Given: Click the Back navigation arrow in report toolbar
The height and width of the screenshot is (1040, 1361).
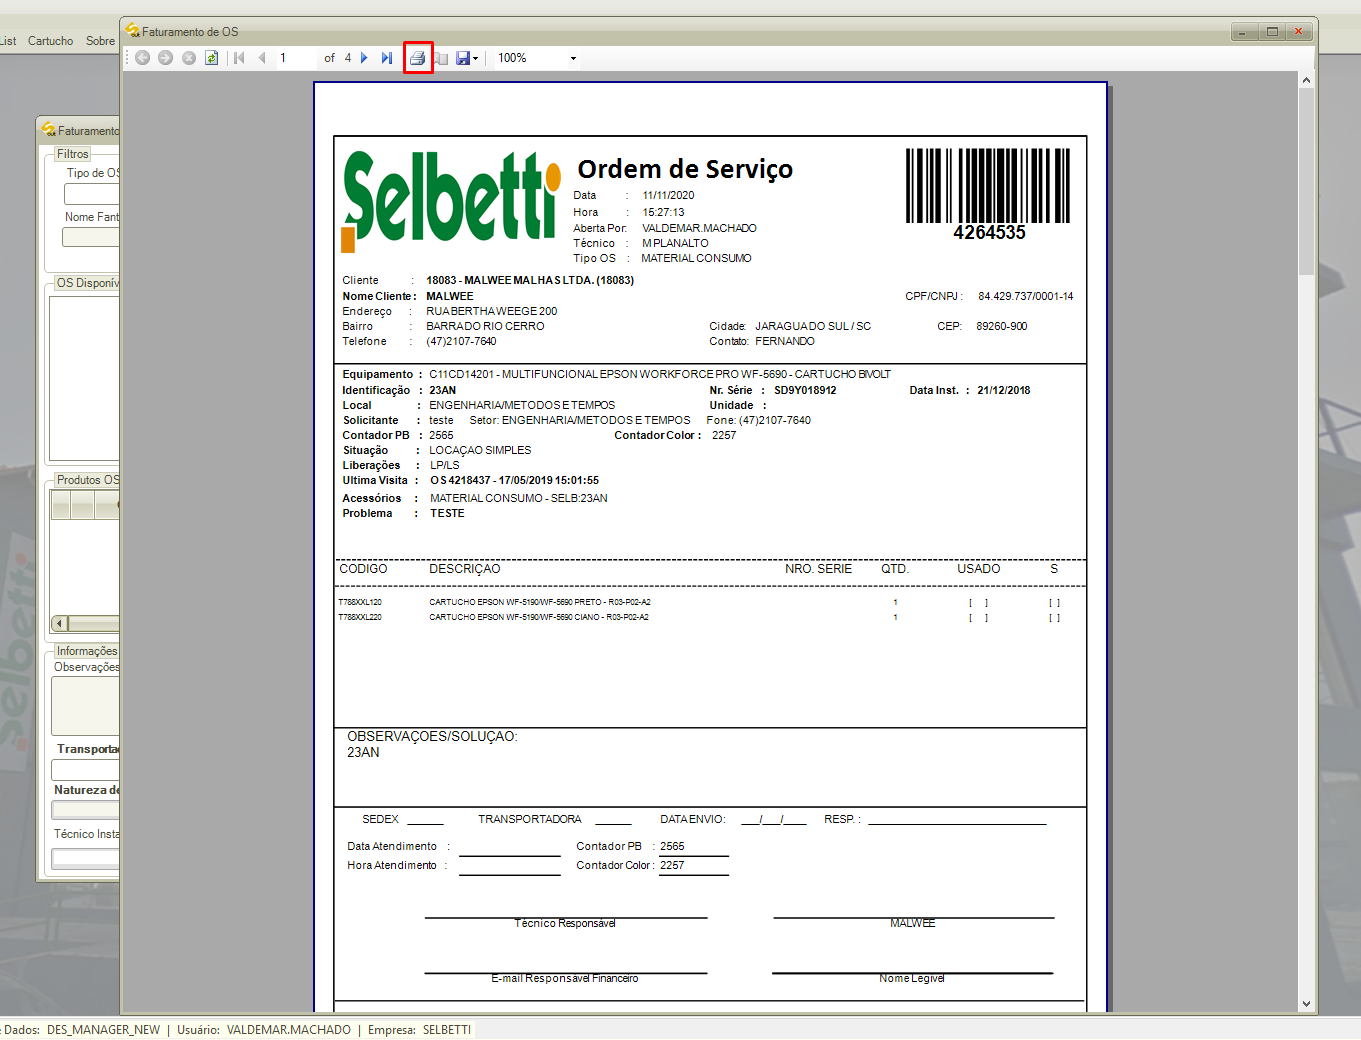Looking at the screenshot, I should [143, 58].
